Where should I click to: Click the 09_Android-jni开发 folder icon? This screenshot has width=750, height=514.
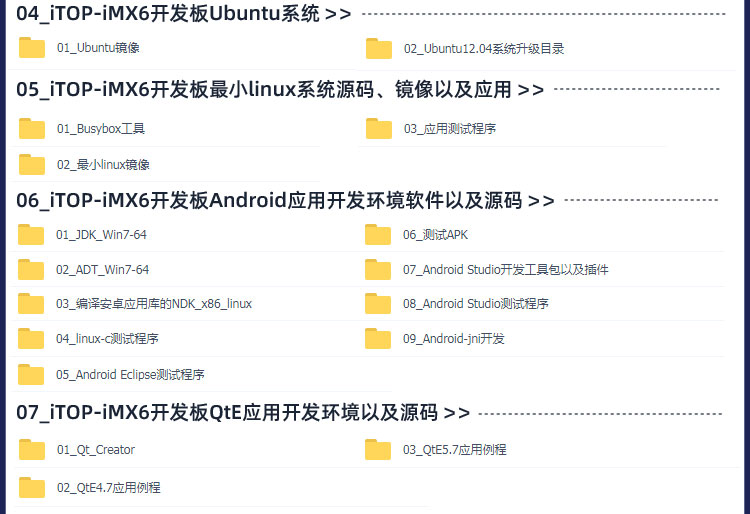(378, 339)
